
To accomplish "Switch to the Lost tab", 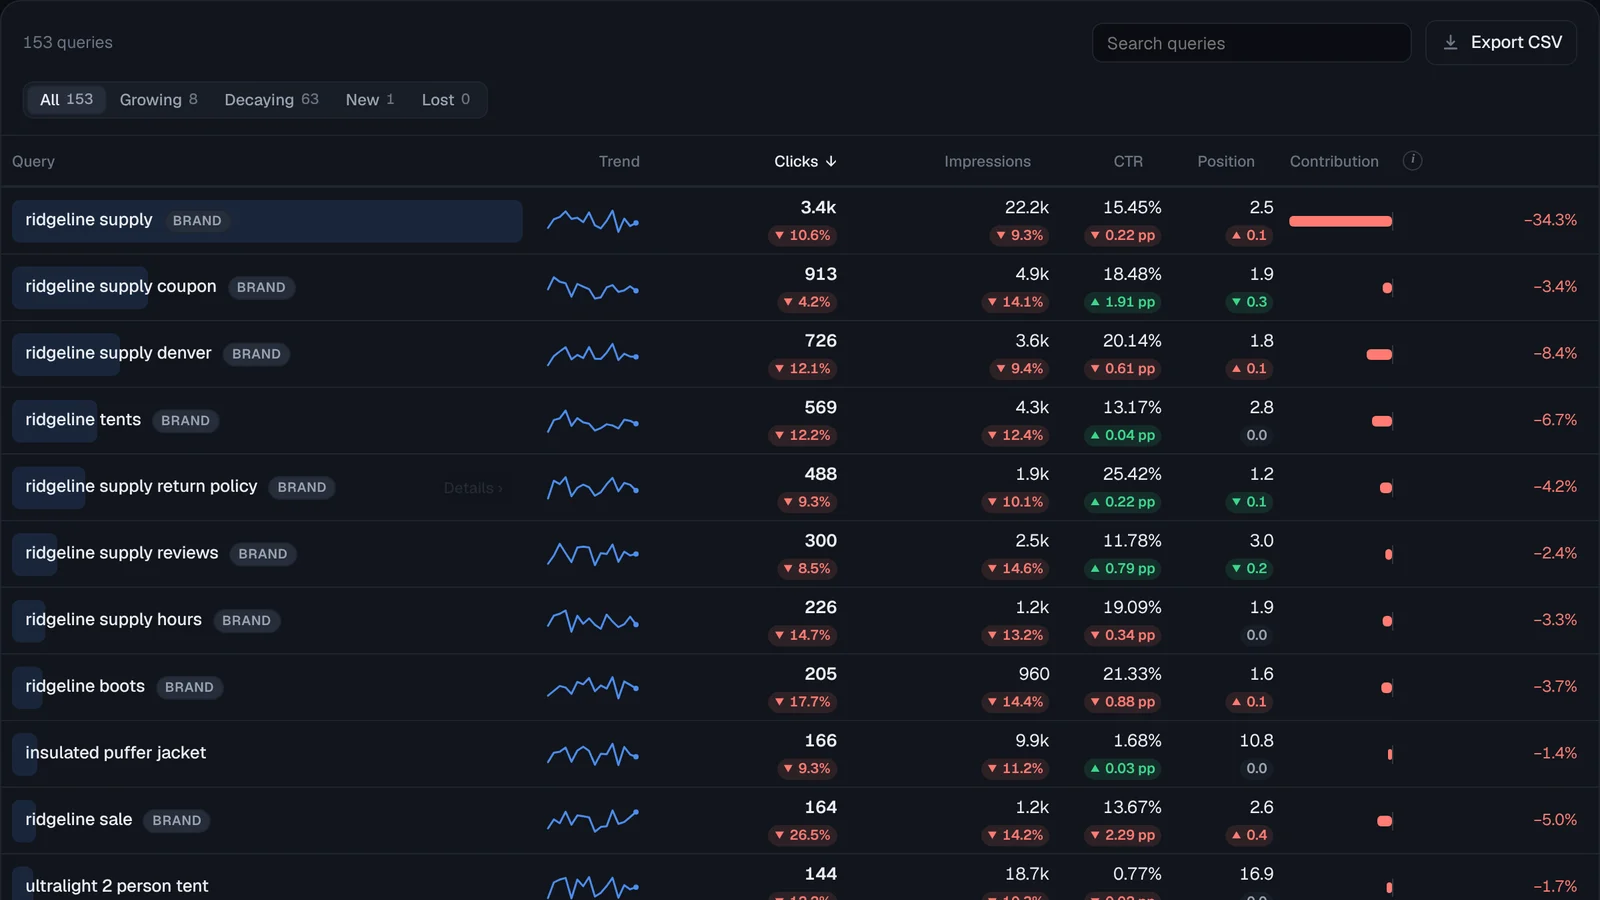I will 445,100.
